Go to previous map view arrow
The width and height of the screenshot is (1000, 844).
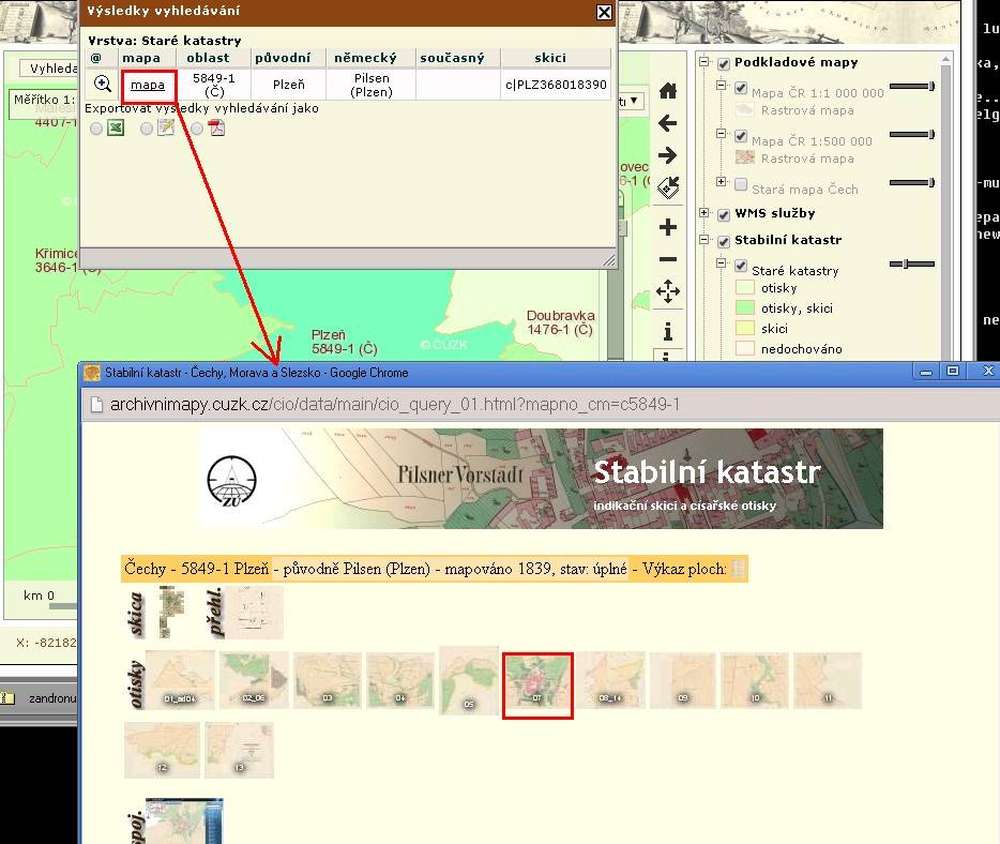(668, 123)
